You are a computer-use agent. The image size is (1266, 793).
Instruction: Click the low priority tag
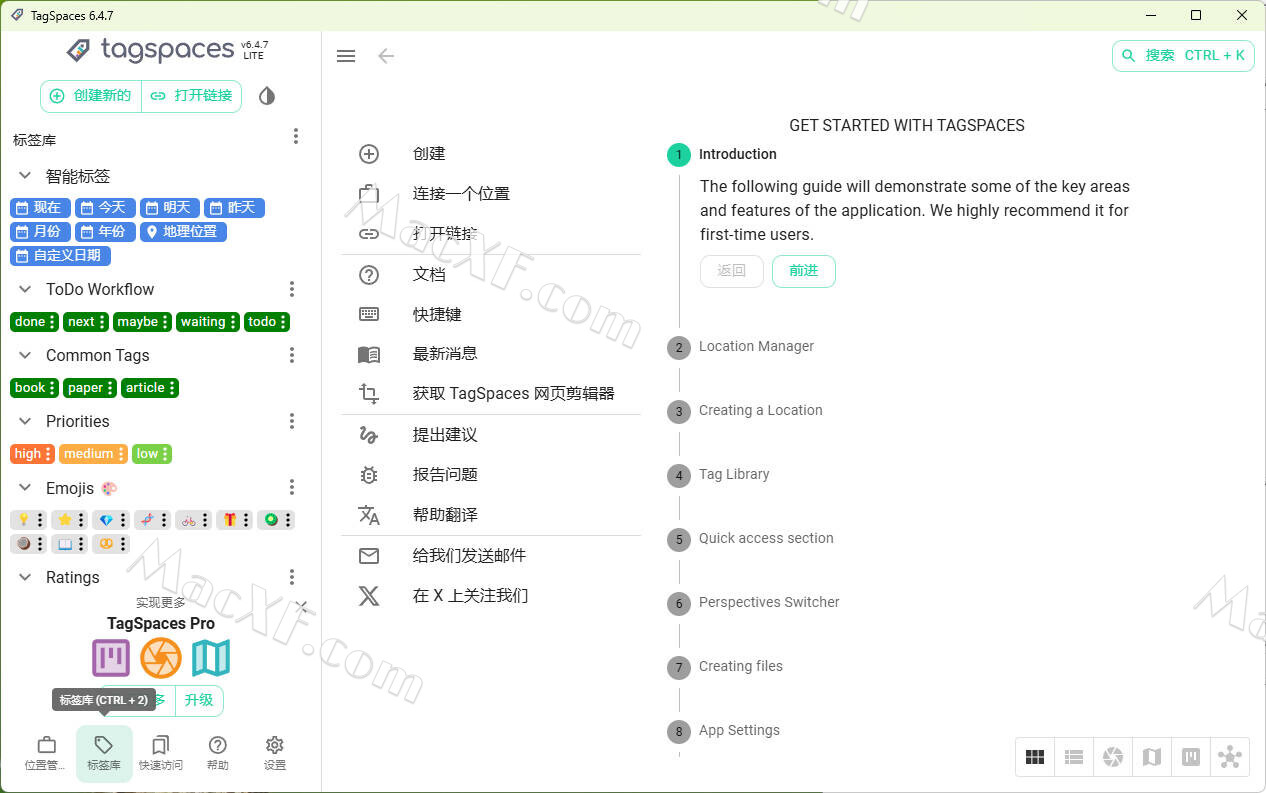(x=152, y=454)
